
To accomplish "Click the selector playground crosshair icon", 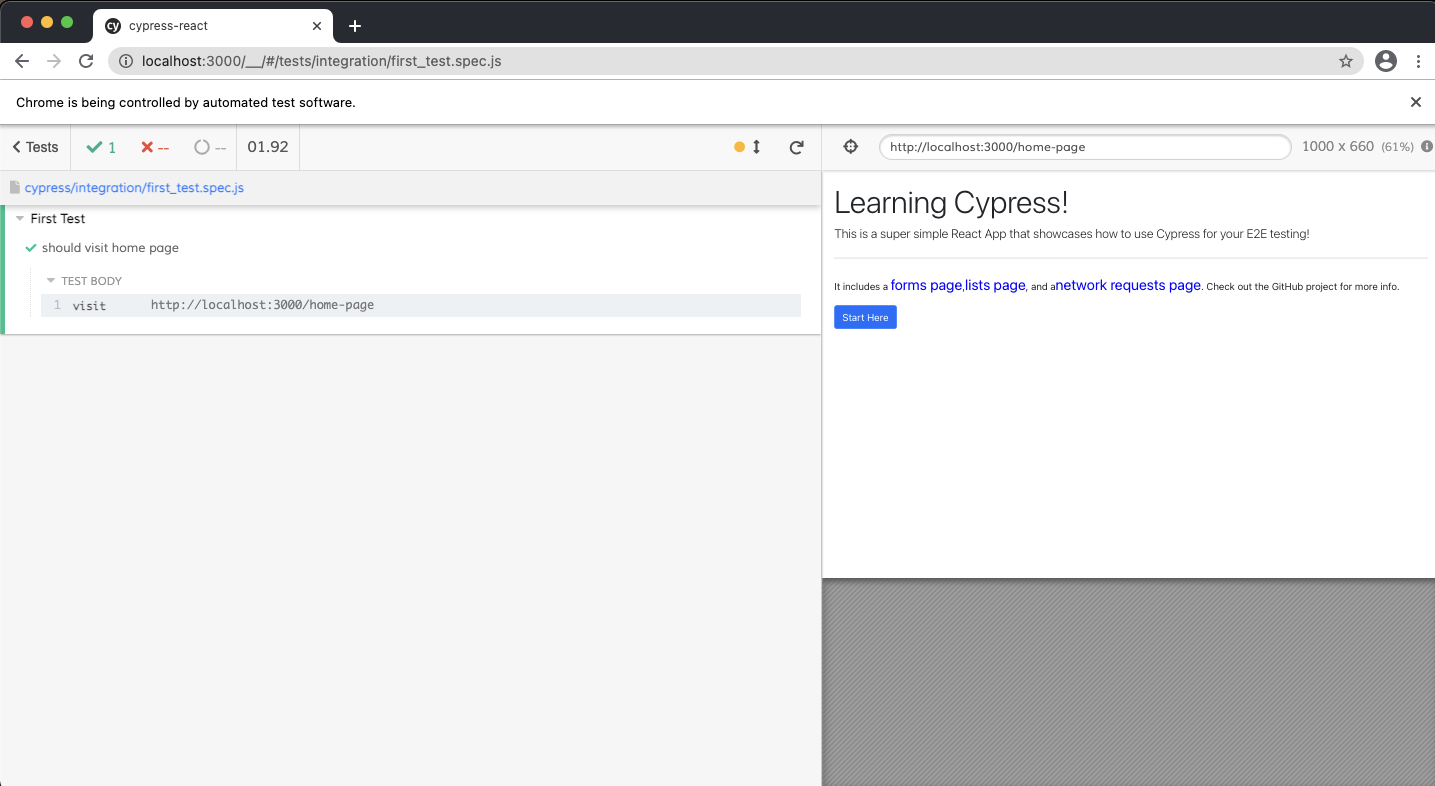I will click(850, 147).
